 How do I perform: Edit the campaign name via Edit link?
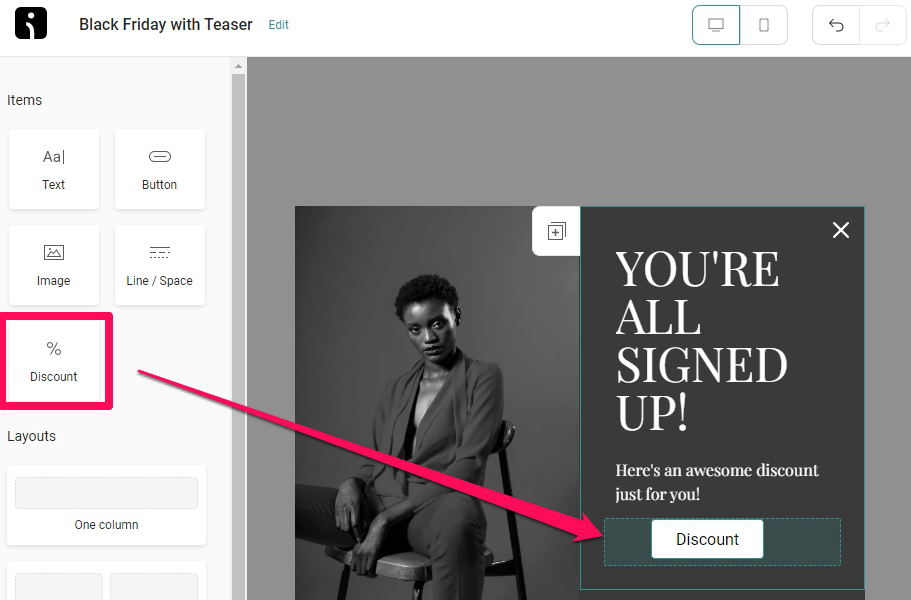click(278, 25)
